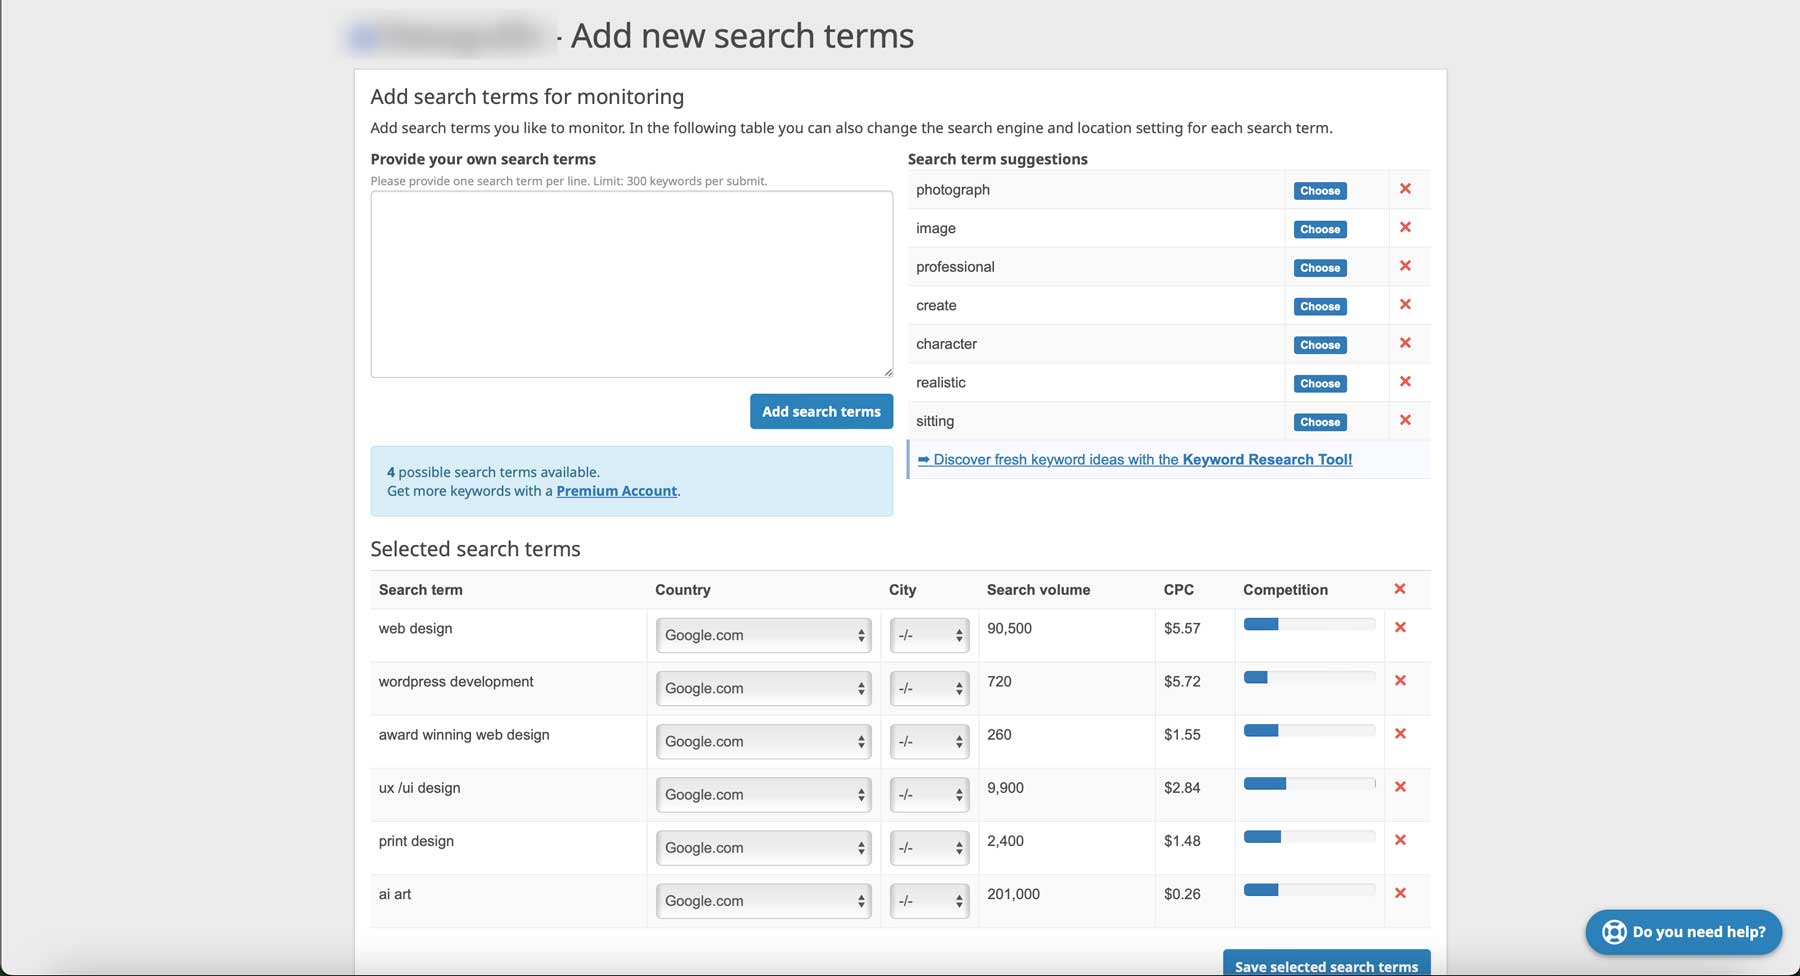Click the Add search terms button

821,411
